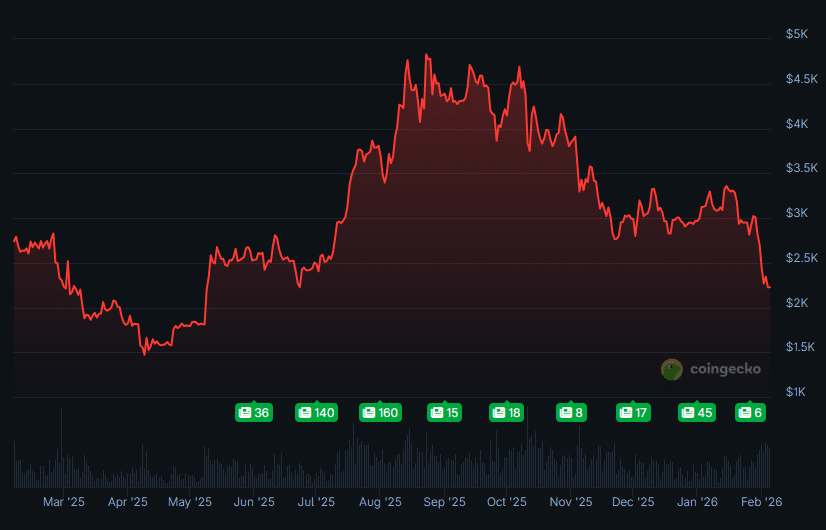Select the $3K price axis label
This screenshot has height=530, width=826.
[797, 213]
